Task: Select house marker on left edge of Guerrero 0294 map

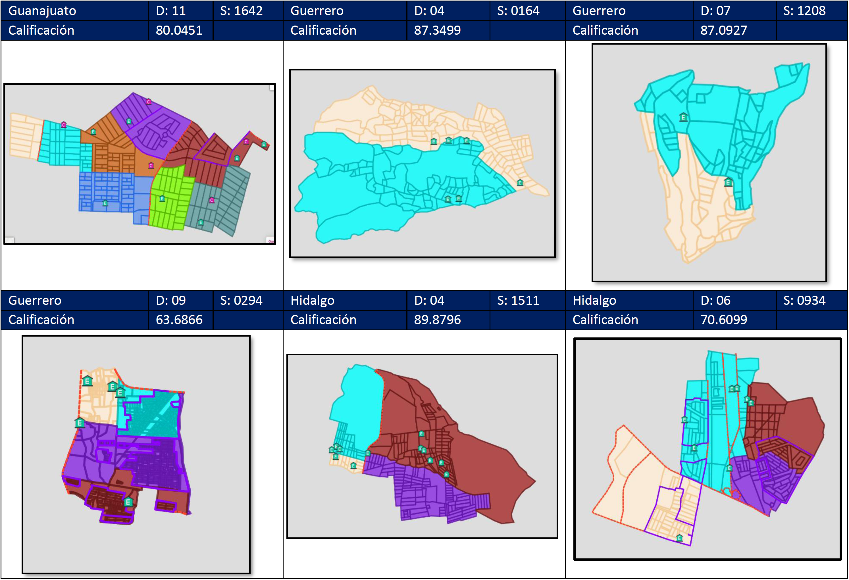Action: pos(79,423)
